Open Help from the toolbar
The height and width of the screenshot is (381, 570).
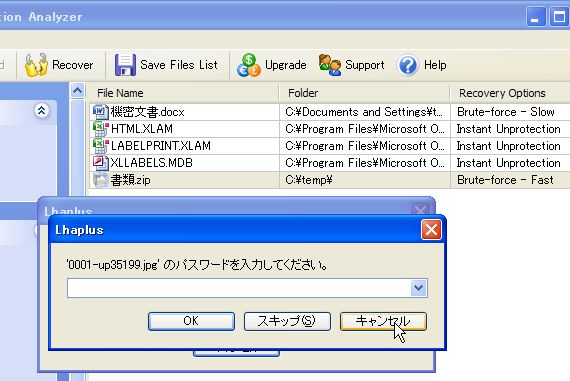click(x=435, y=65)
